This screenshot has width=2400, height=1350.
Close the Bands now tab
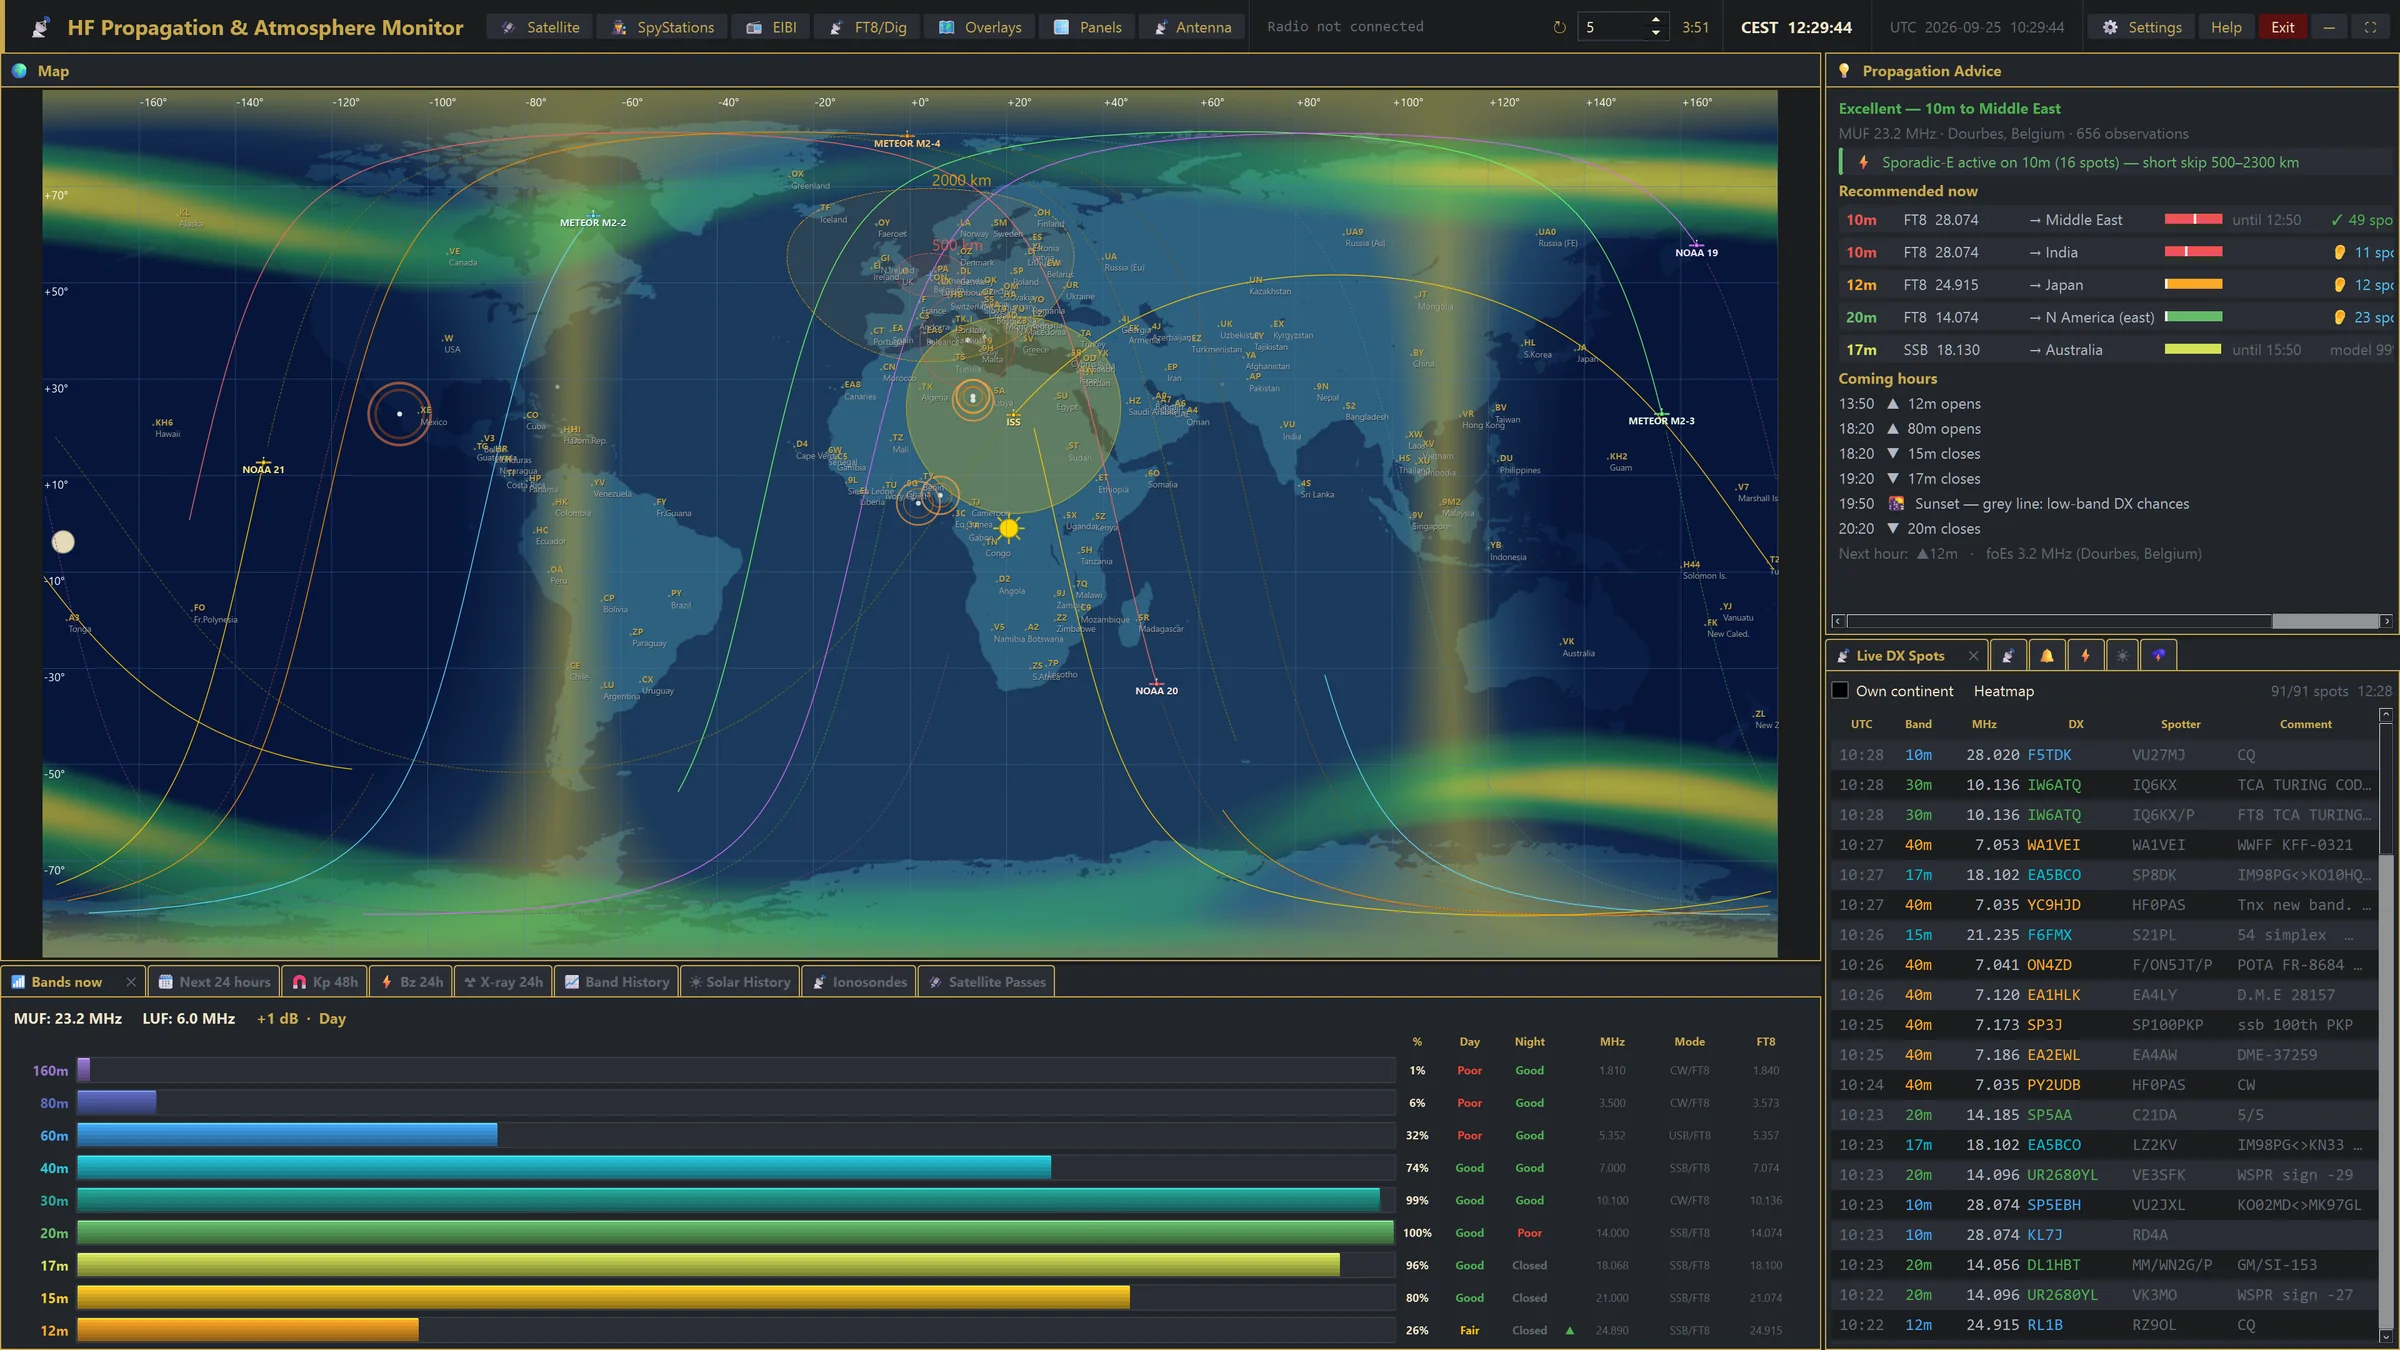(x=131, y=982)
